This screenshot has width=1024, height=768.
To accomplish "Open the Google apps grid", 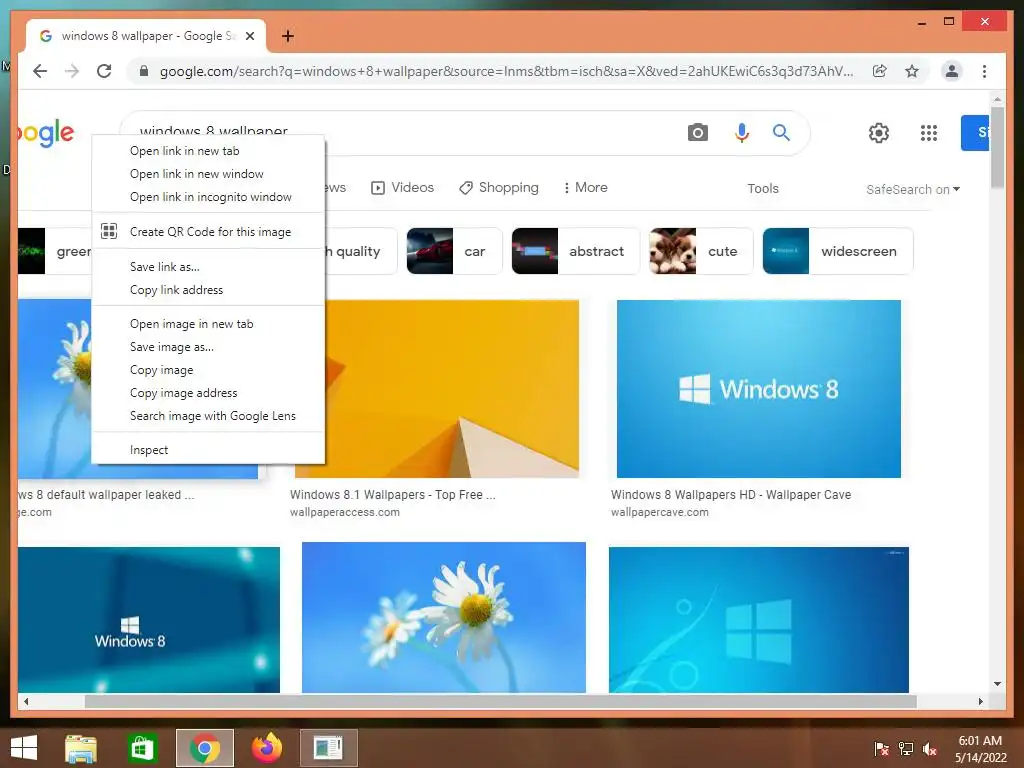I will (x=929, y=133).
